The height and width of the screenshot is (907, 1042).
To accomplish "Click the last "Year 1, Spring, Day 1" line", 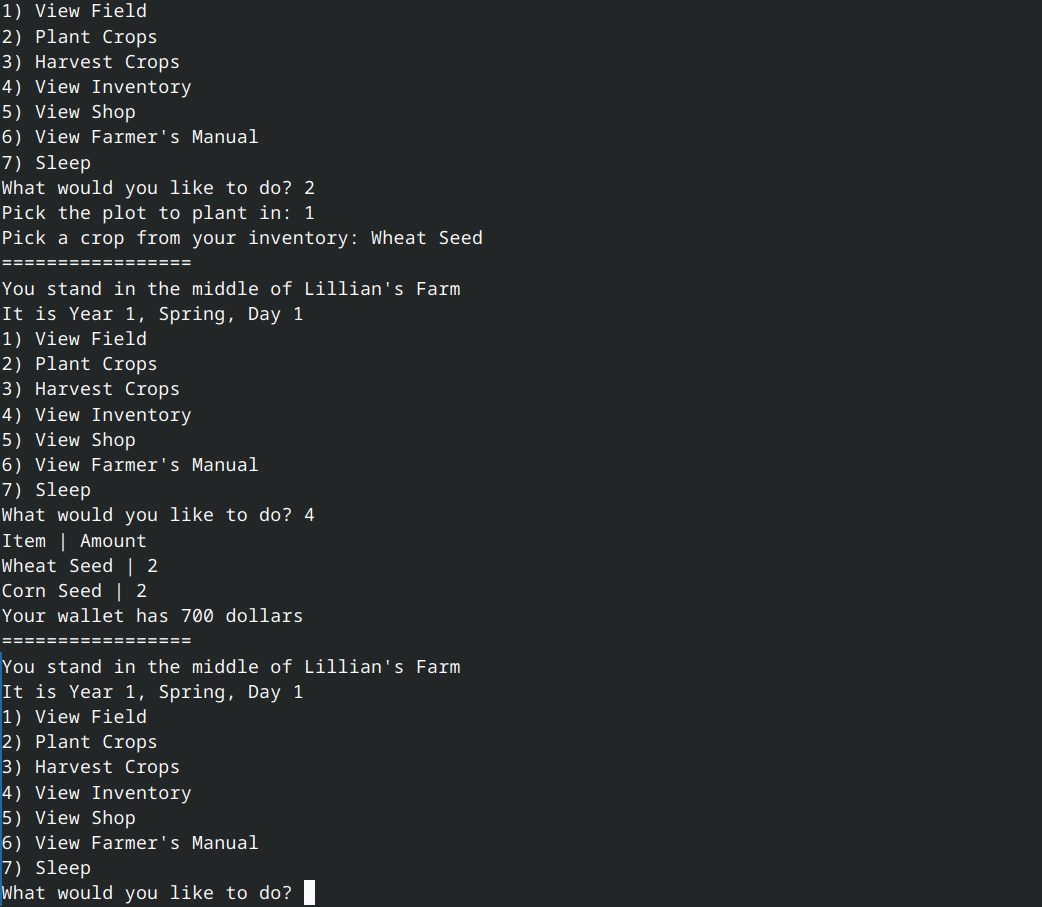I will [152, 692].
